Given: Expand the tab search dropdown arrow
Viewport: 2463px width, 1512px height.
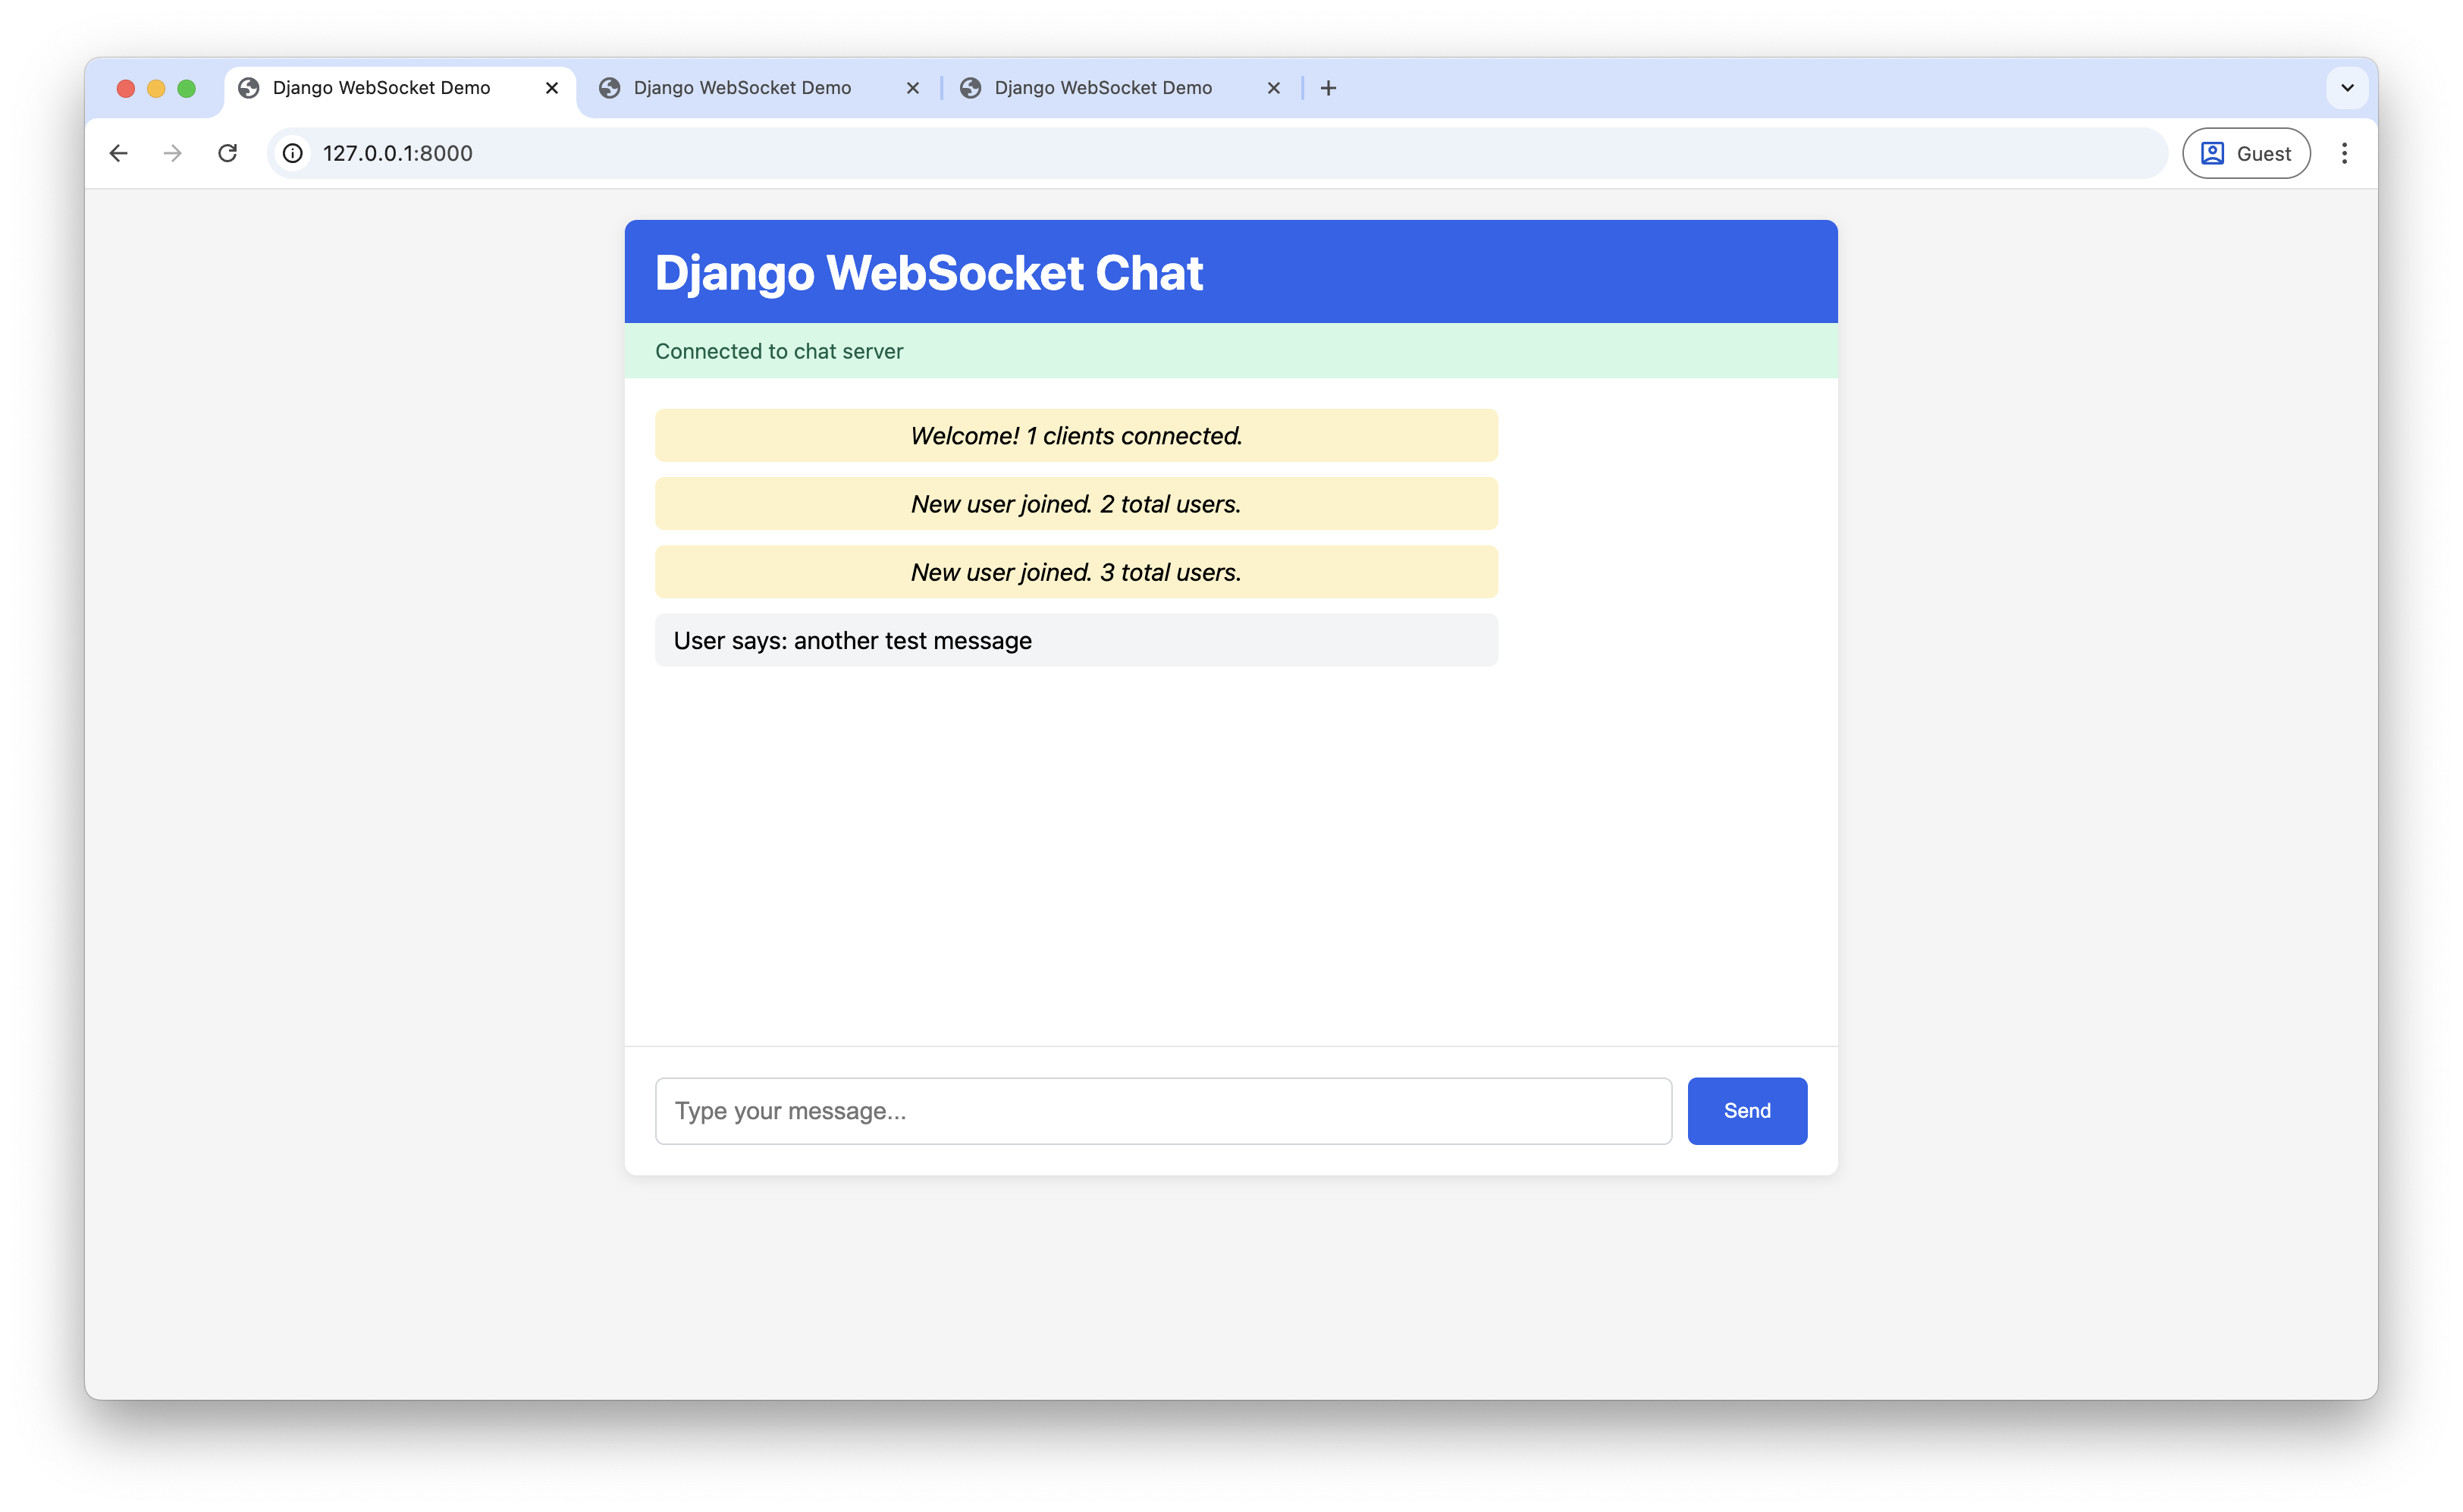Looking at the screenshot, I should click(2347, 88).
